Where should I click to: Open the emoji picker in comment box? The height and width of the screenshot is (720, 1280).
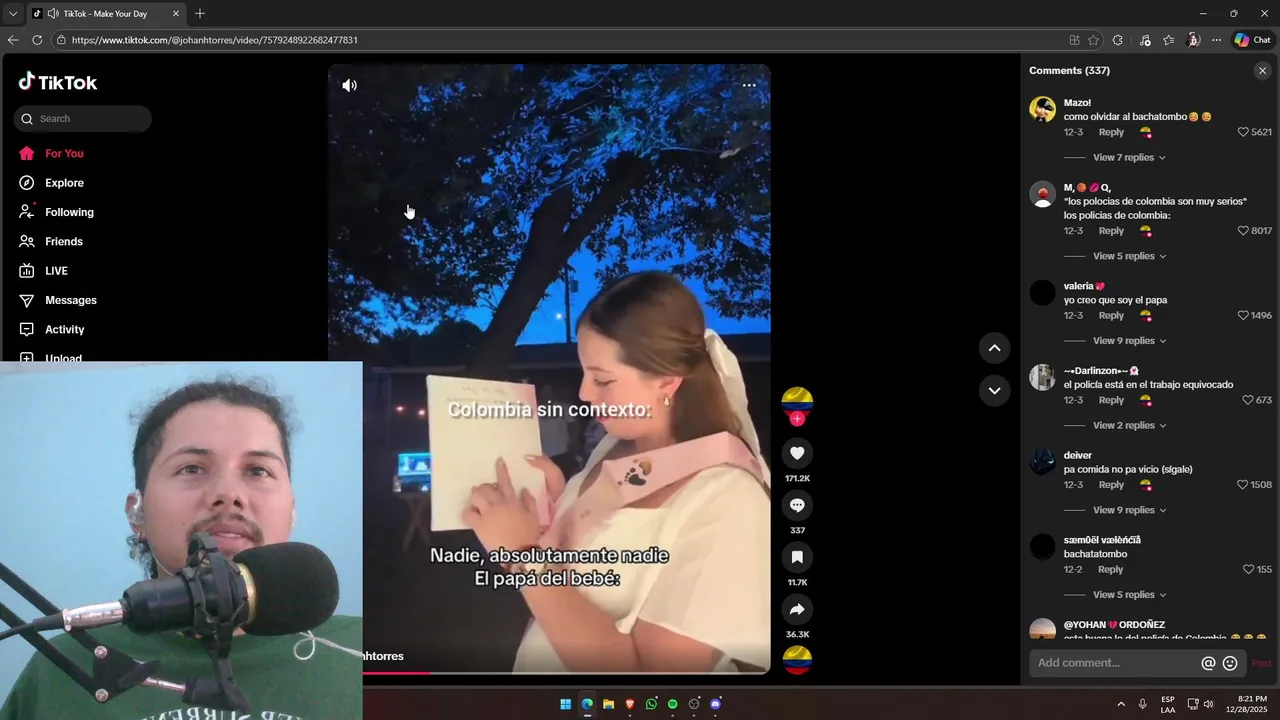tap(1230, 663)
